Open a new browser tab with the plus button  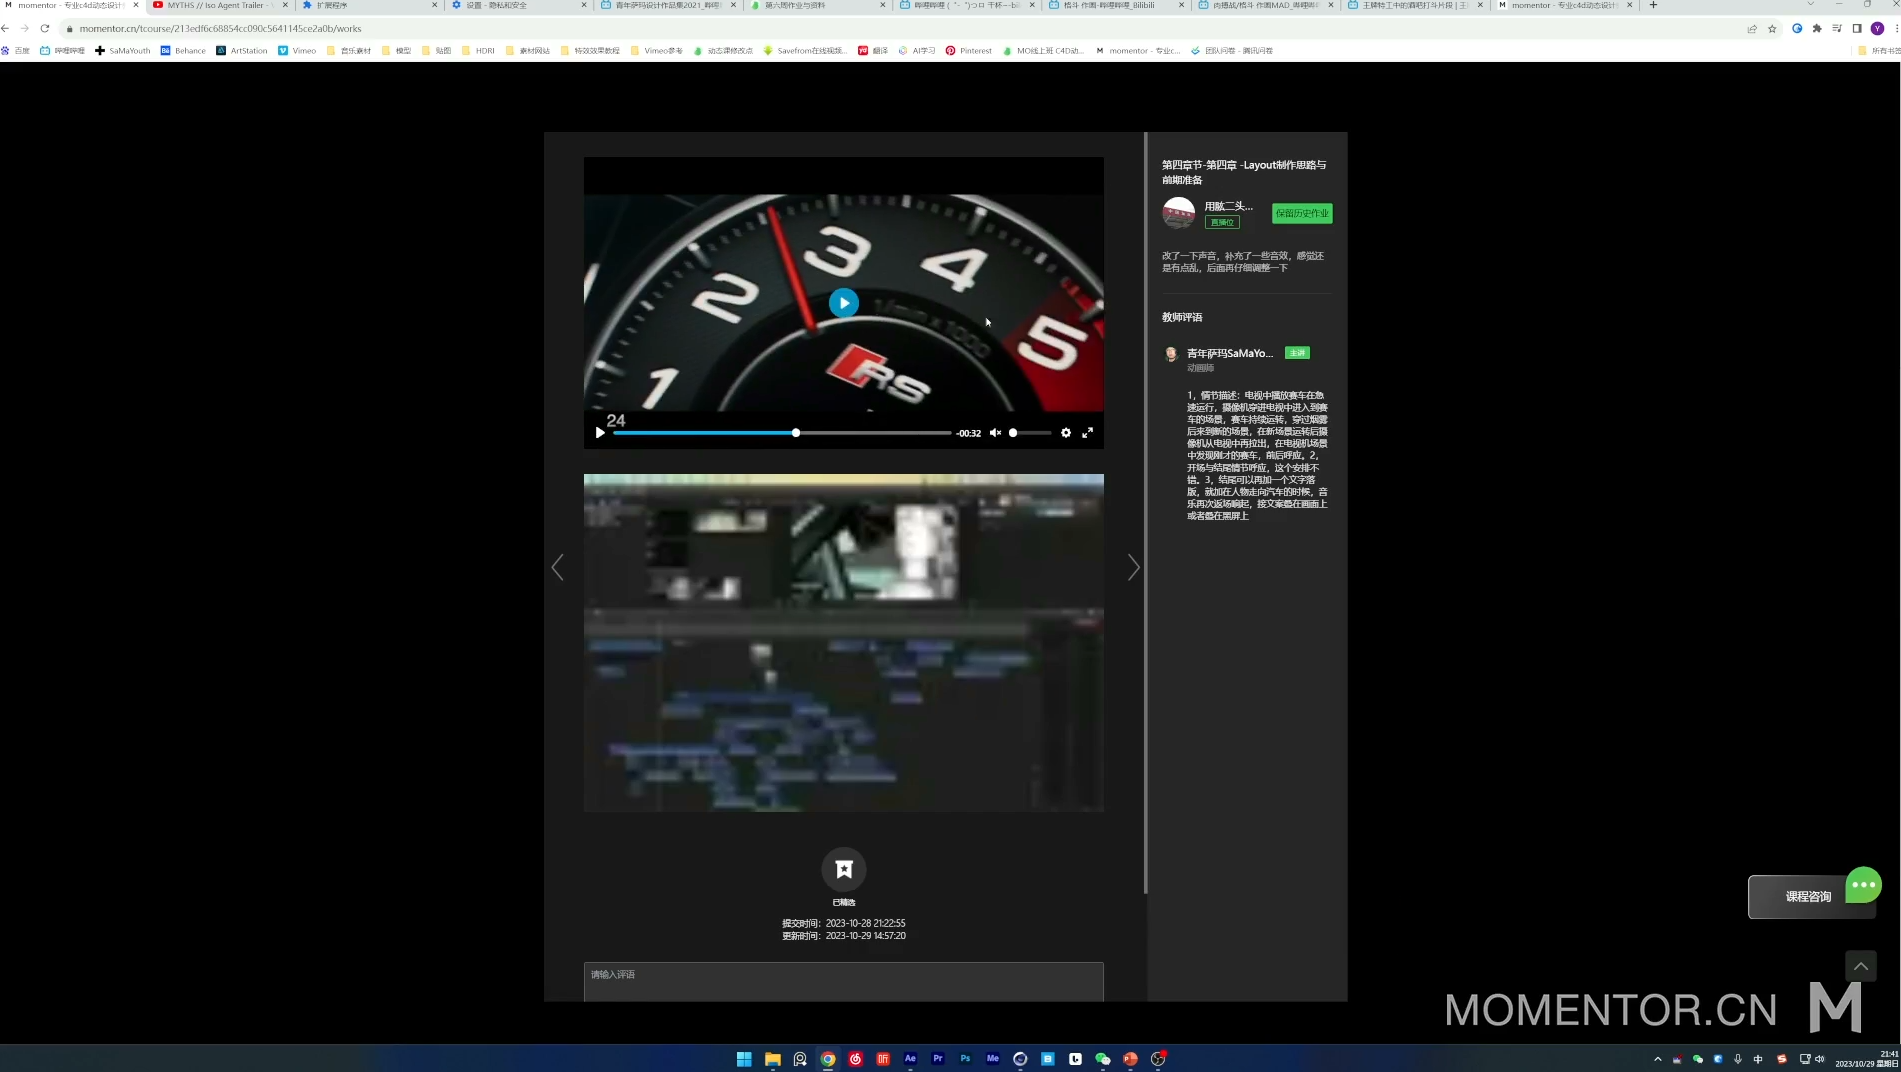click(x=1653, y=5)
